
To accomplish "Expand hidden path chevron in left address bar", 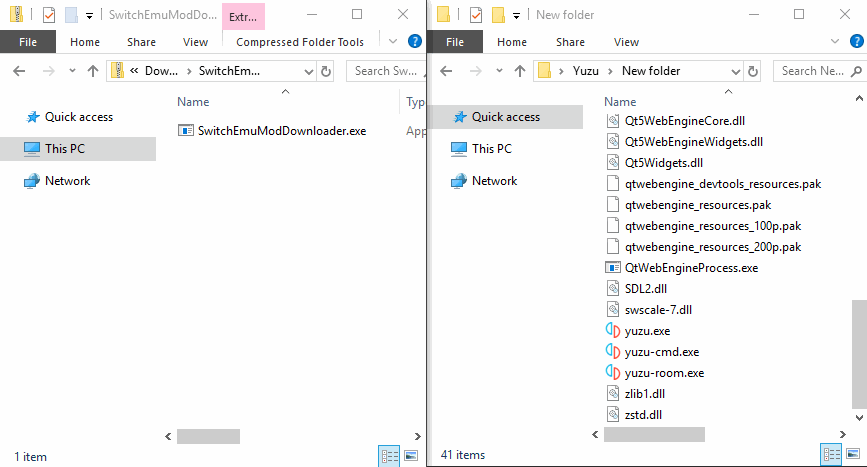I will (x=134, y=71).
